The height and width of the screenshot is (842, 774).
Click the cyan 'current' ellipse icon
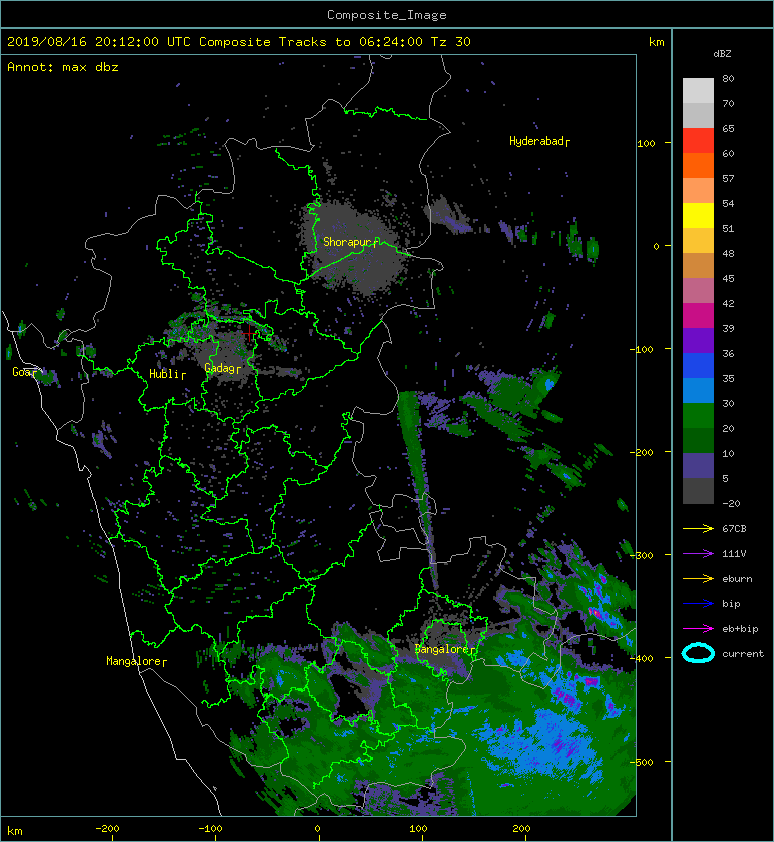tap(698, 654)
